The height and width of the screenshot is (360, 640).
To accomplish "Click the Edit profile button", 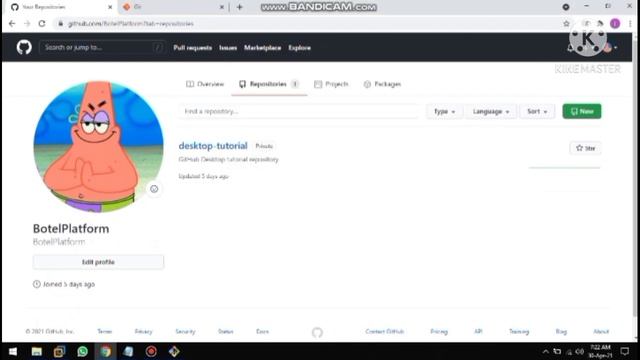I will 98,262.
